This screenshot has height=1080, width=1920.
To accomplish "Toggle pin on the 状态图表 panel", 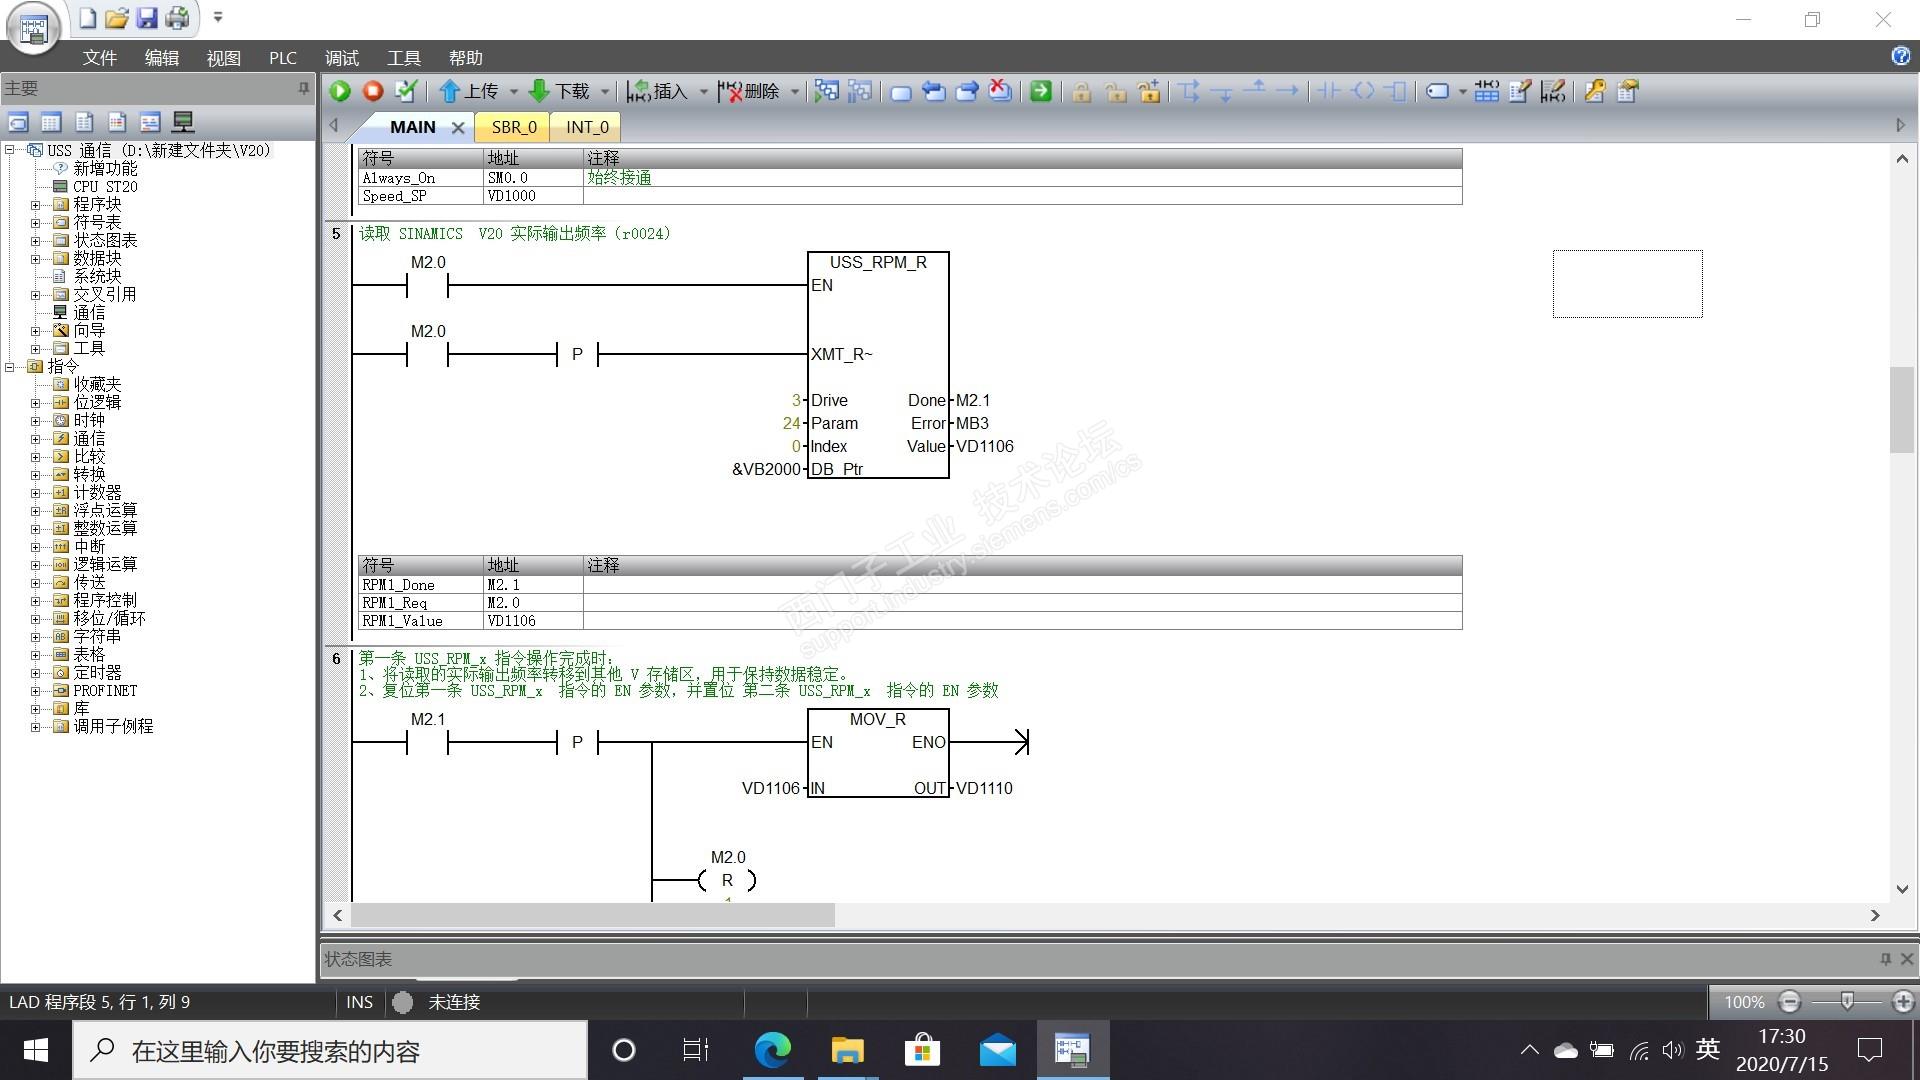I will (x=1886, y=958).
